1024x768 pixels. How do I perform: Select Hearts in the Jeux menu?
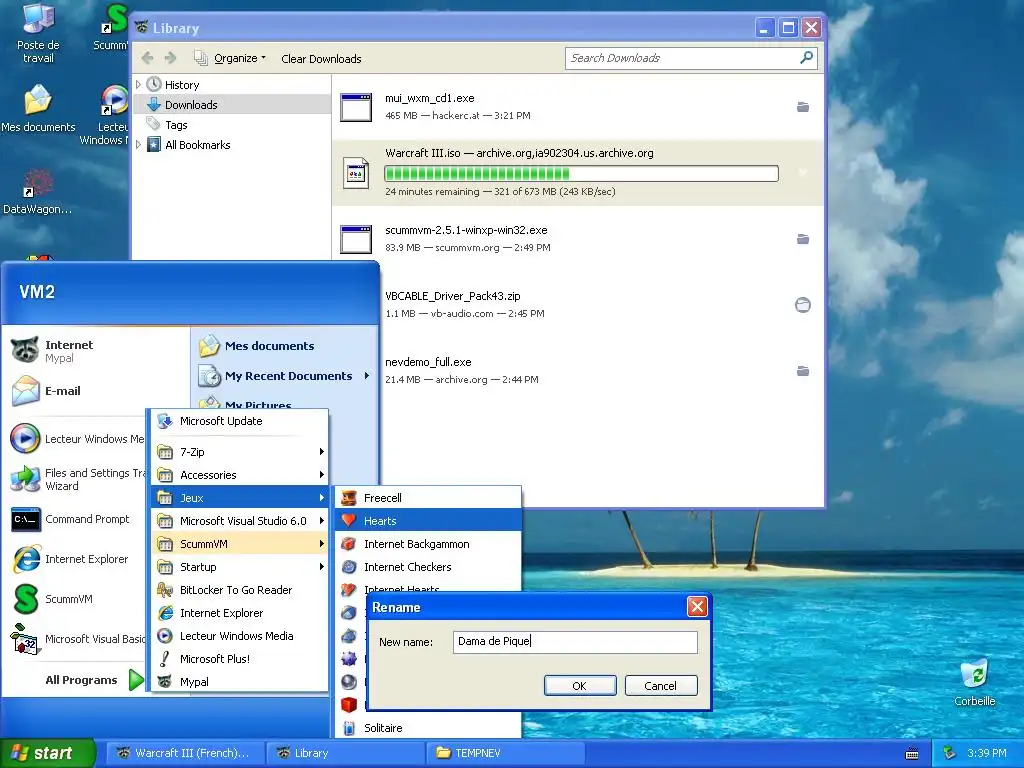tap(428, 520)
